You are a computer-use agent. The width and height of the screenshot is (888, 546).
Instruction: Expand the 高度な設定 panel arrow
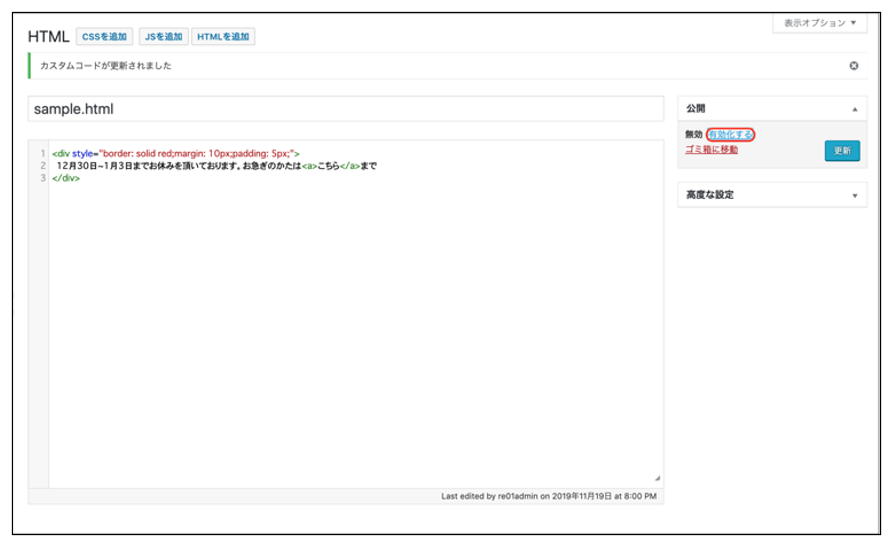[x=854, y=196]
